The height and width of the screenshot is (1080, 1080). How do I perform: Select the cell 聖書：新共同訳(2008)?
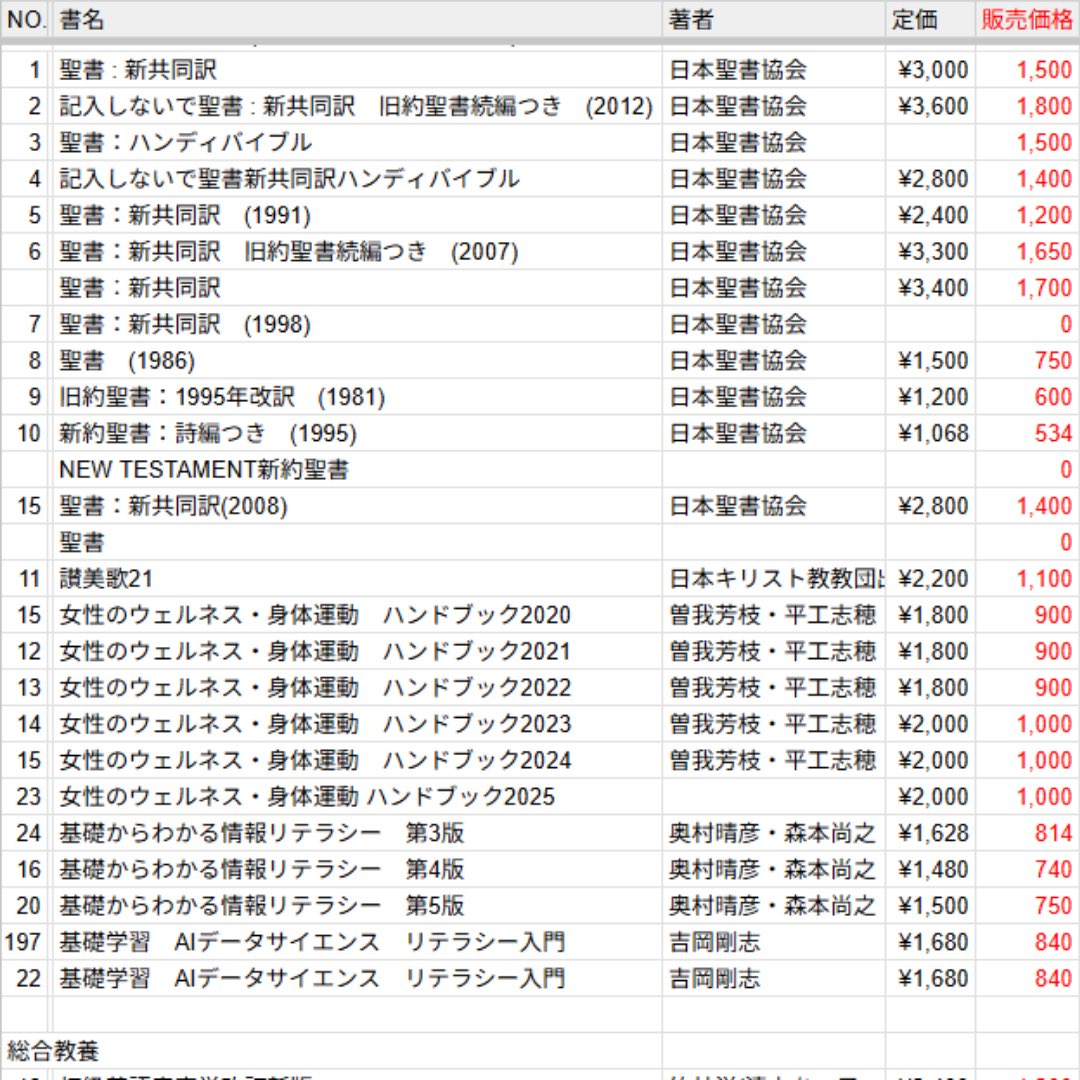click(357, 506)
